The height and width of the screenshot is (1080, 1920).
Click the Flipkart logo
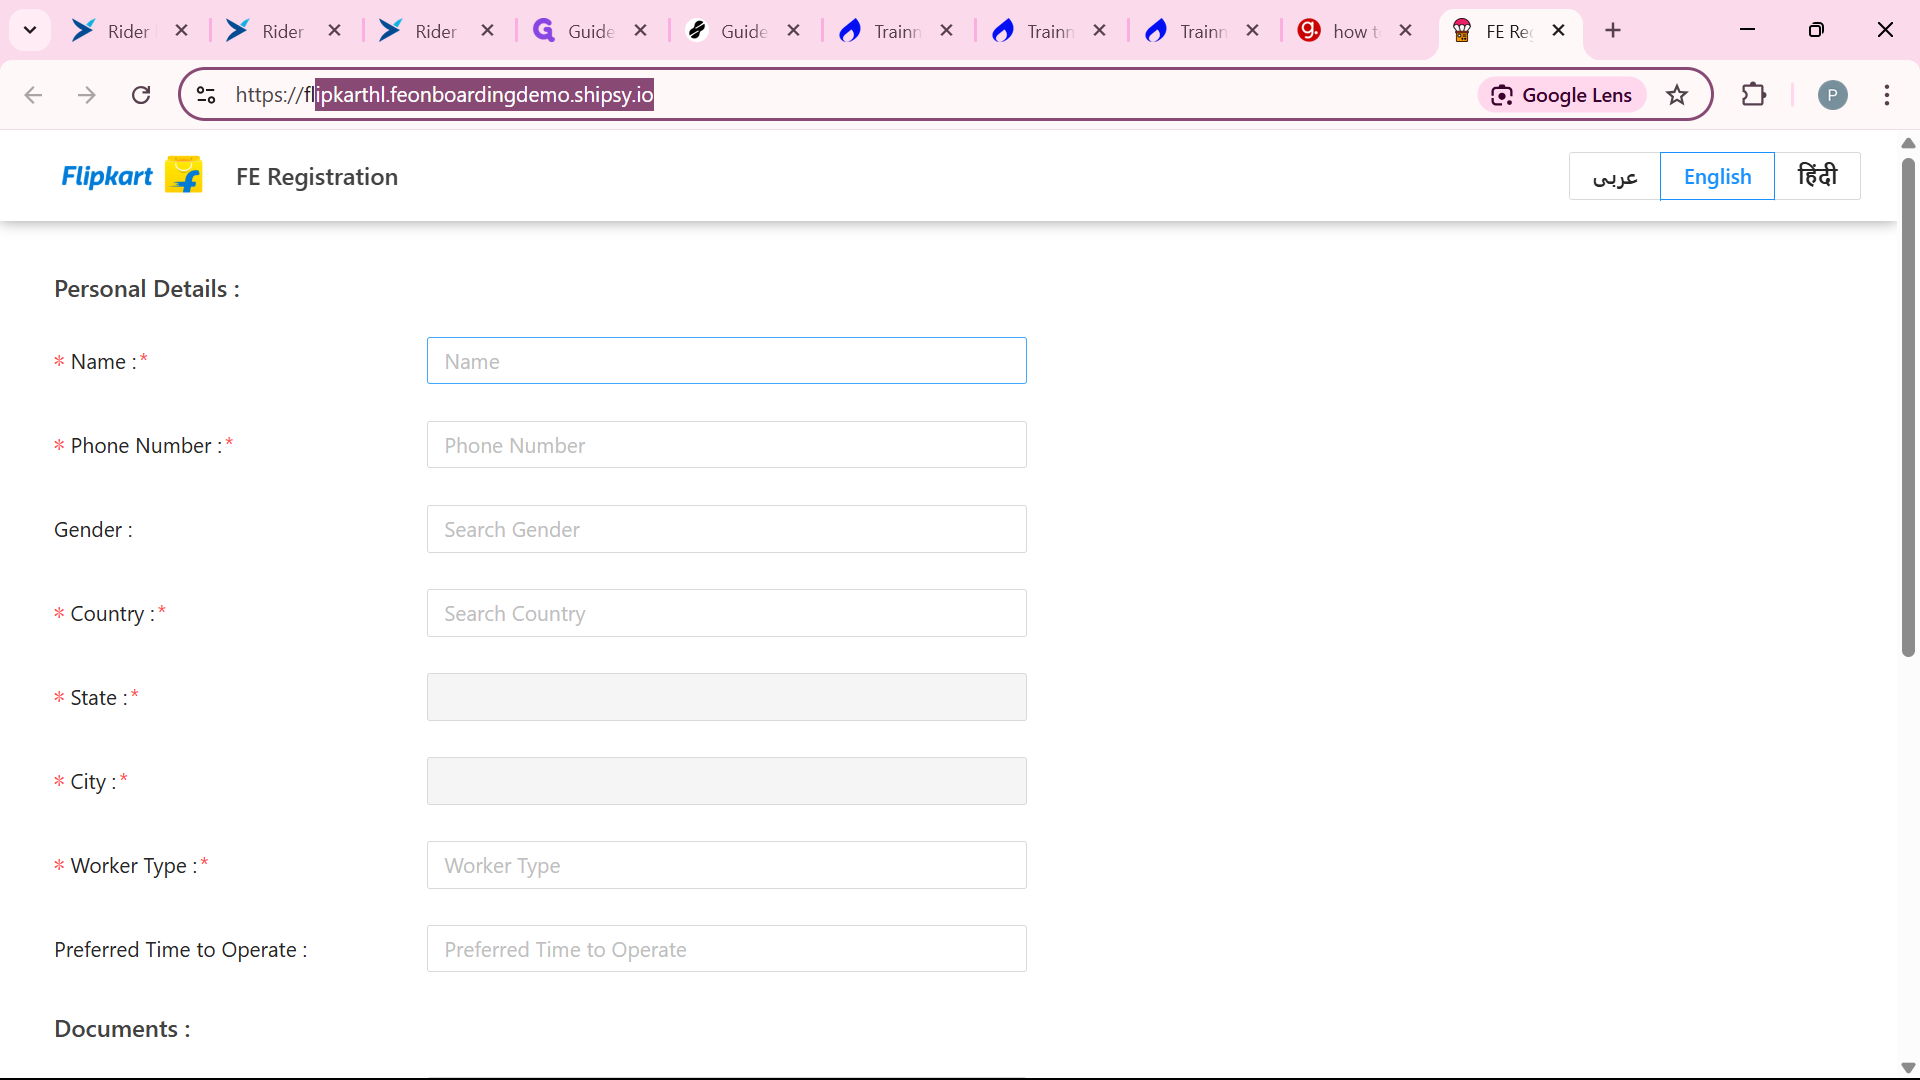(x=132, y=176)
